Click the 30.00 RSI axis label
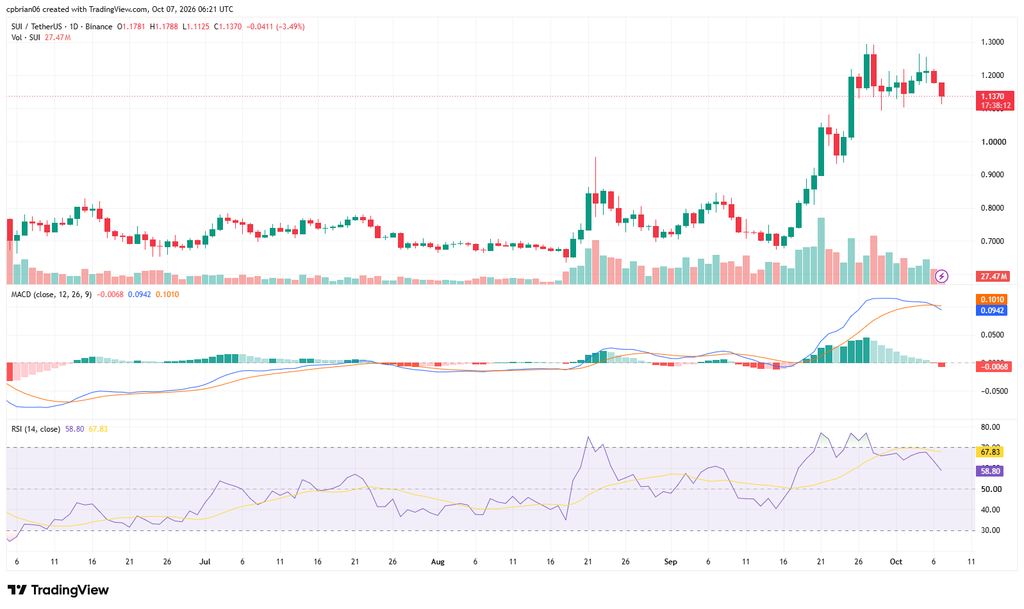 (991, 531)
